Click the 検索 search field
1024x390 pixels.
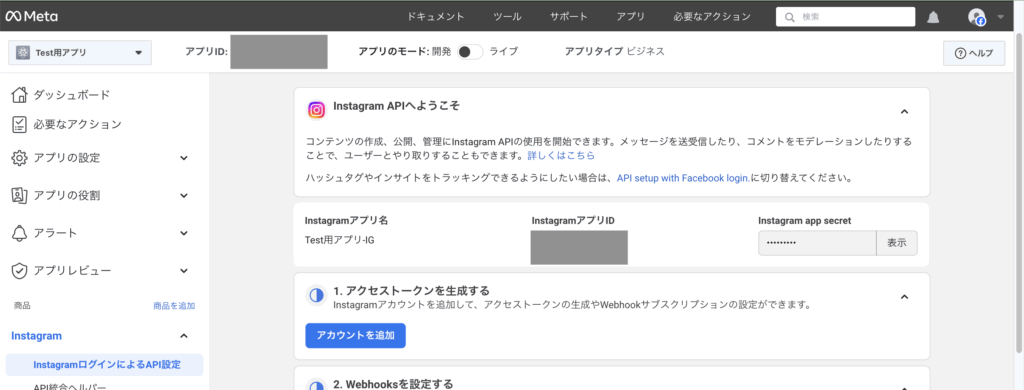coord(846,17)
